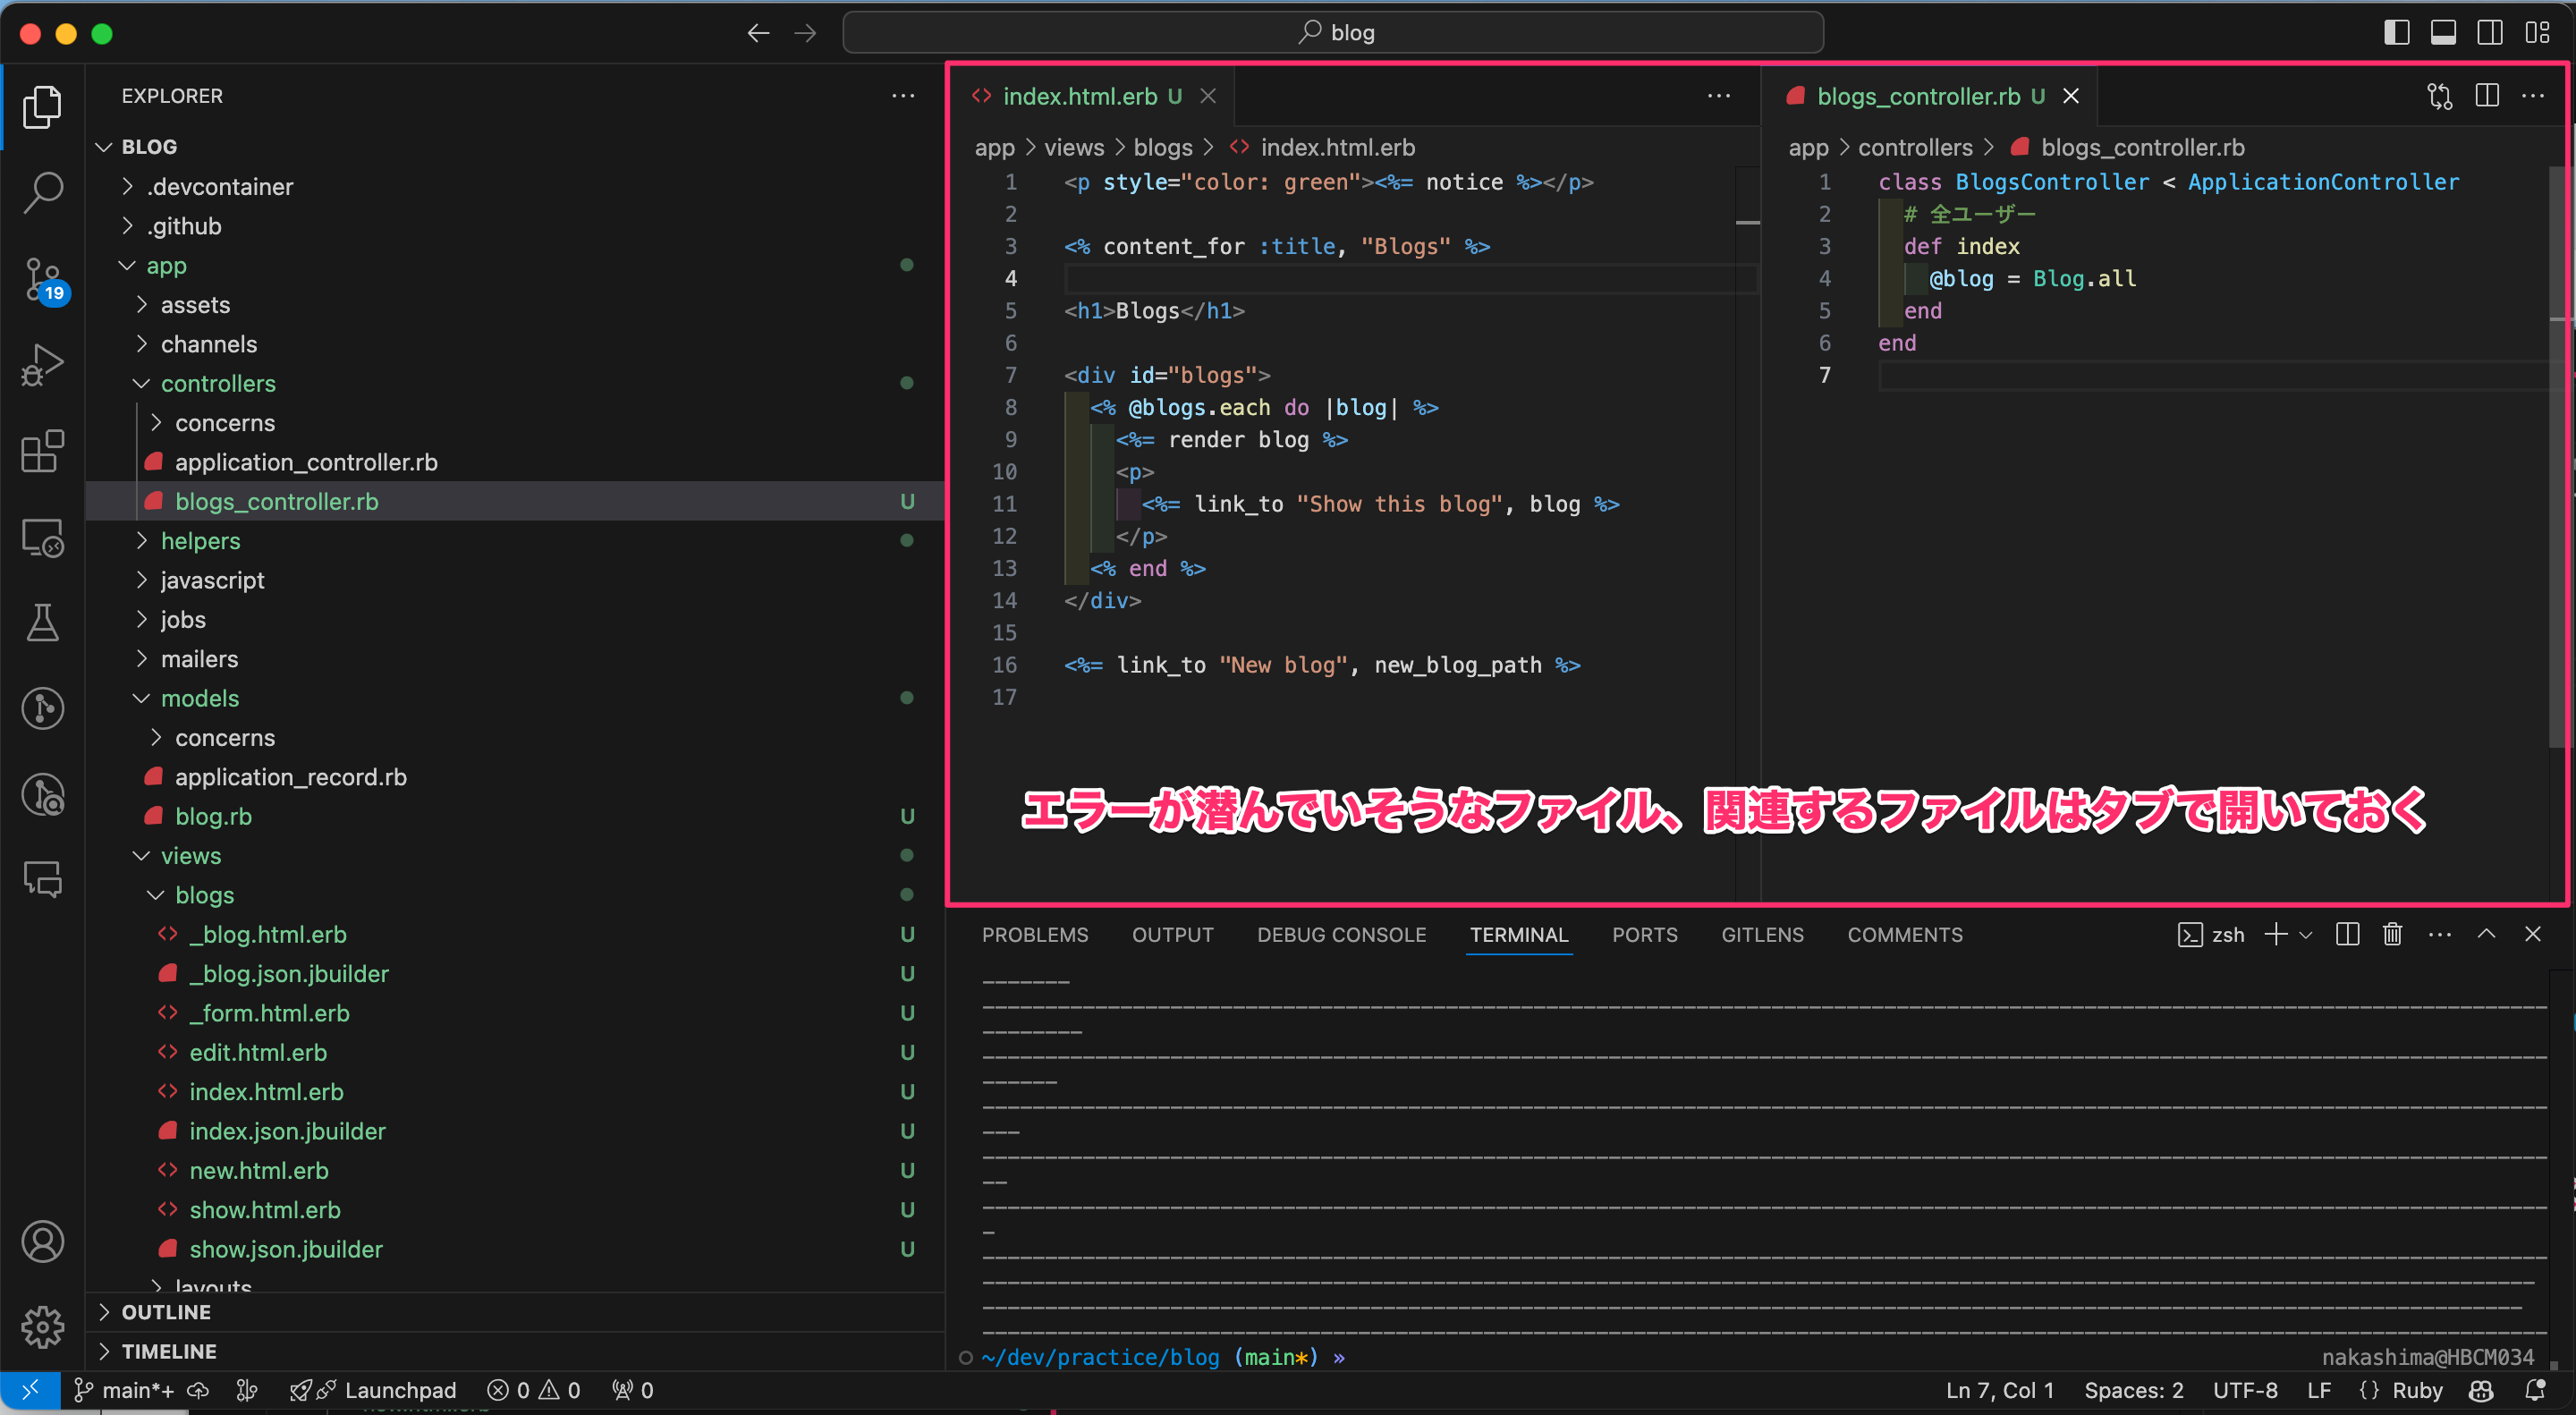Screen dimensions: 2576x1415
Task: Open Run and Debug view
Action: pyautogui.click(x=42, y=365)
